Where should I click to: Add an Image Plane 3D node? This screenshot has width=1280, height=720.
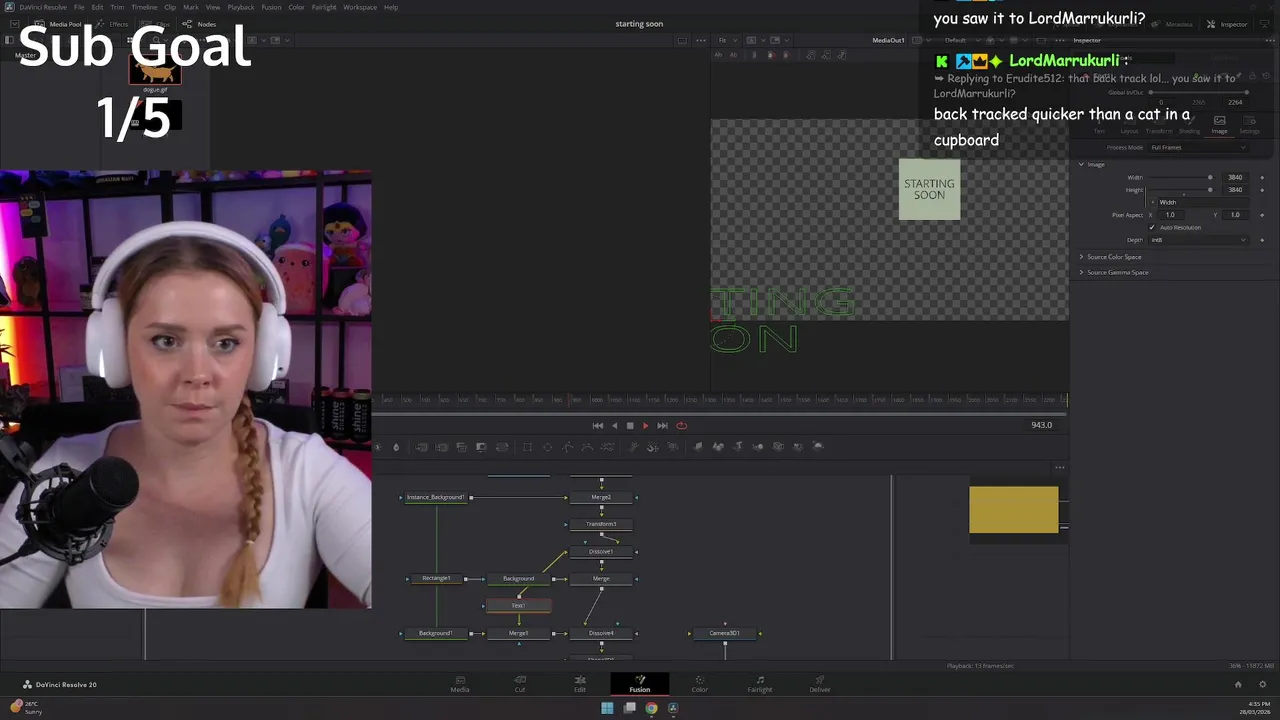(x=698, y=447)
